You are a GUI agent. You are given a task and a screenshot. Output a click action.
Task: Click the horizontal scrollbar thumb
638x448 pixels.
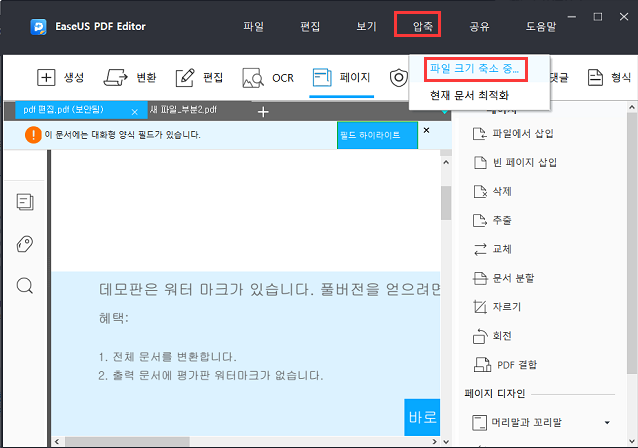pyautogui.click(x=127, y=441)
